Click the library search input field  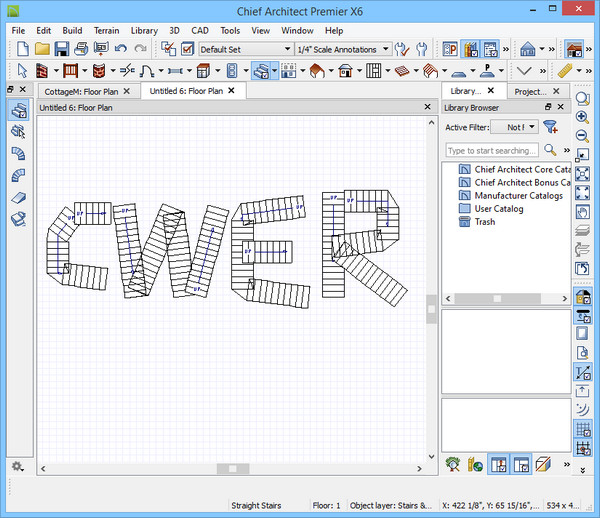(492, 150)
